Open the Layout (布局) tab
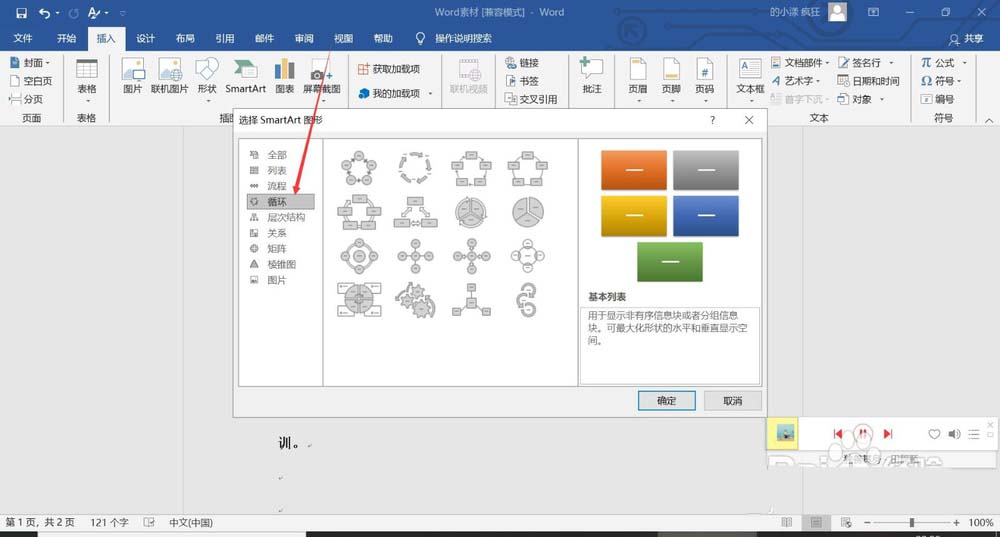Image resolution: width=1000 pixels, height=537 pixels. click(x=185, y=38)
